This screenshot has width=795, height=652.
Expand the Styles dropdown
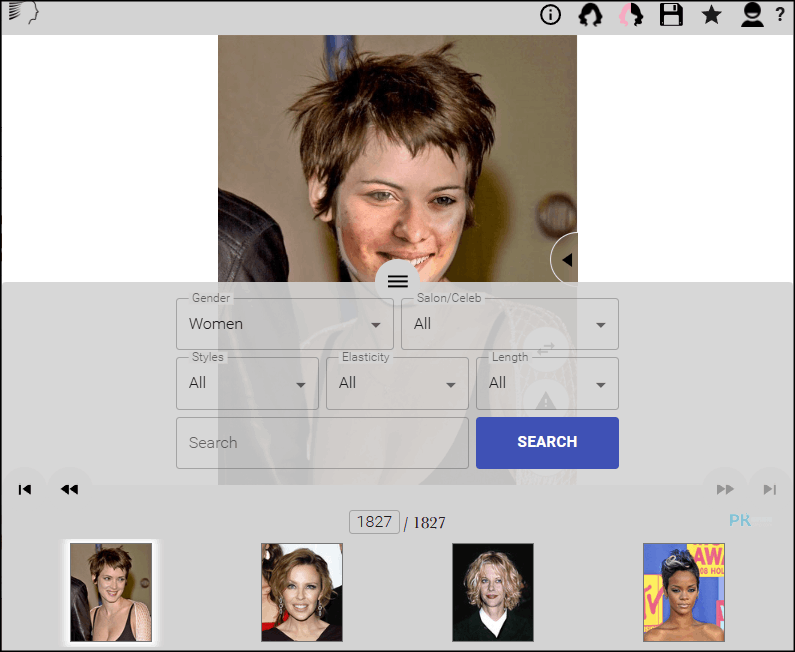tap(247, 383)
